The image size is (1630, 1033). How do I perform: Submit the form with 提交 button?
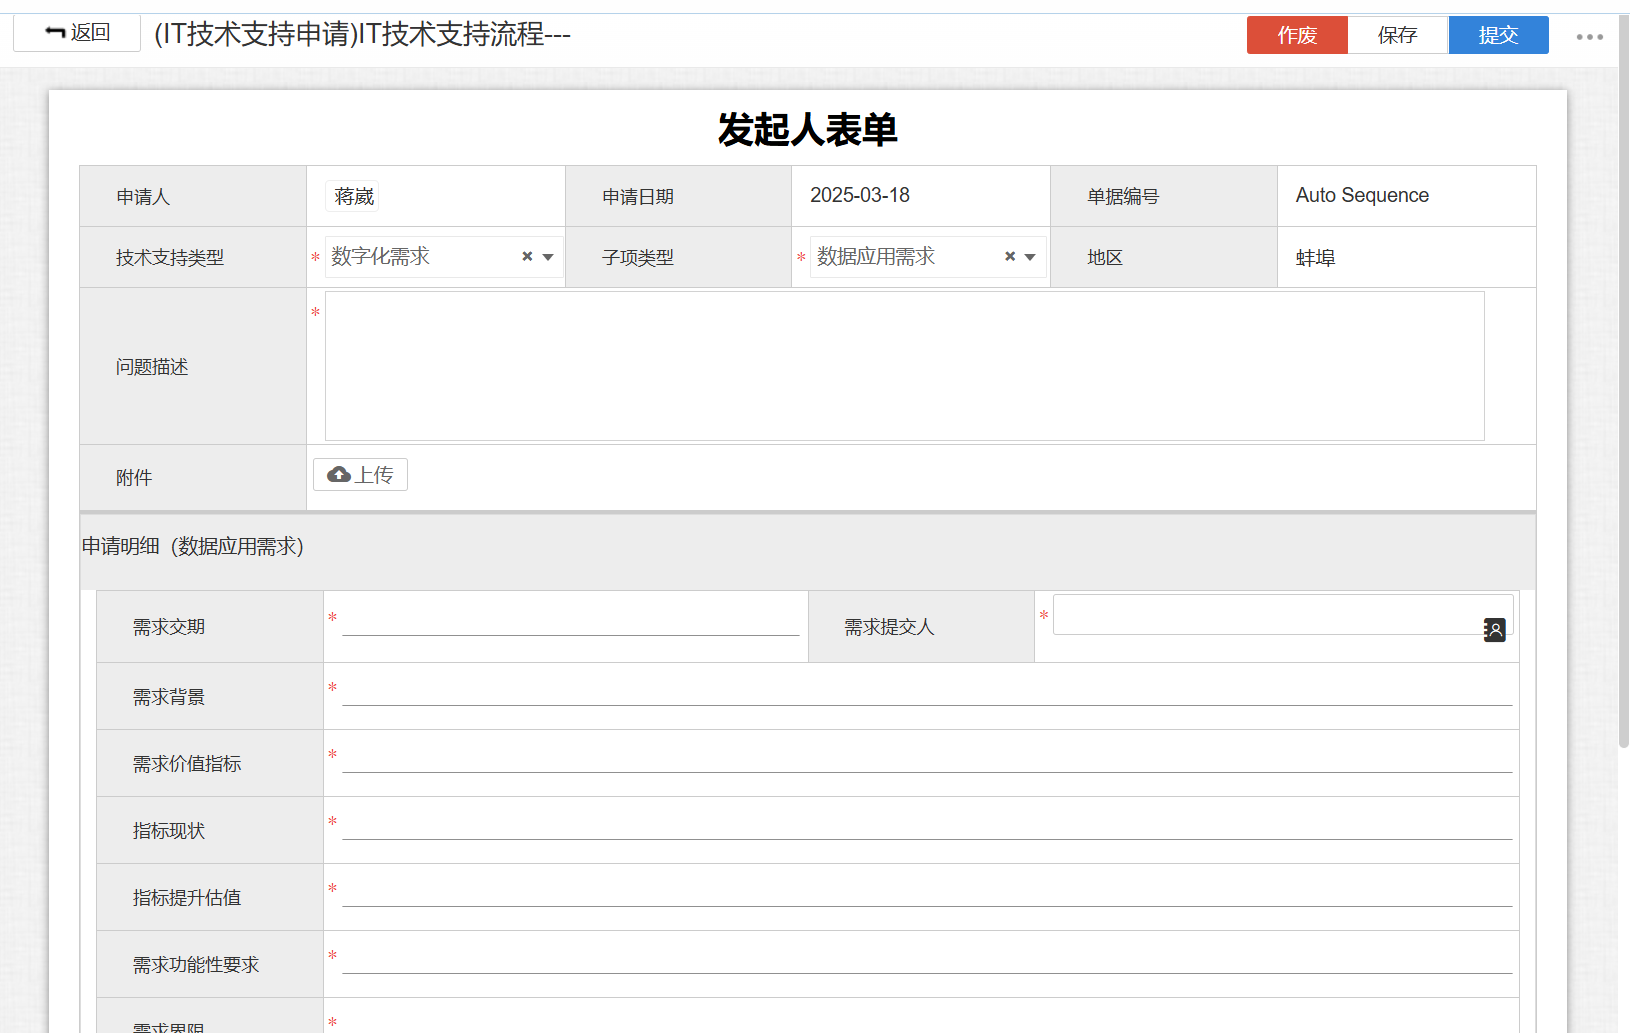click(x=1498, y=35)
